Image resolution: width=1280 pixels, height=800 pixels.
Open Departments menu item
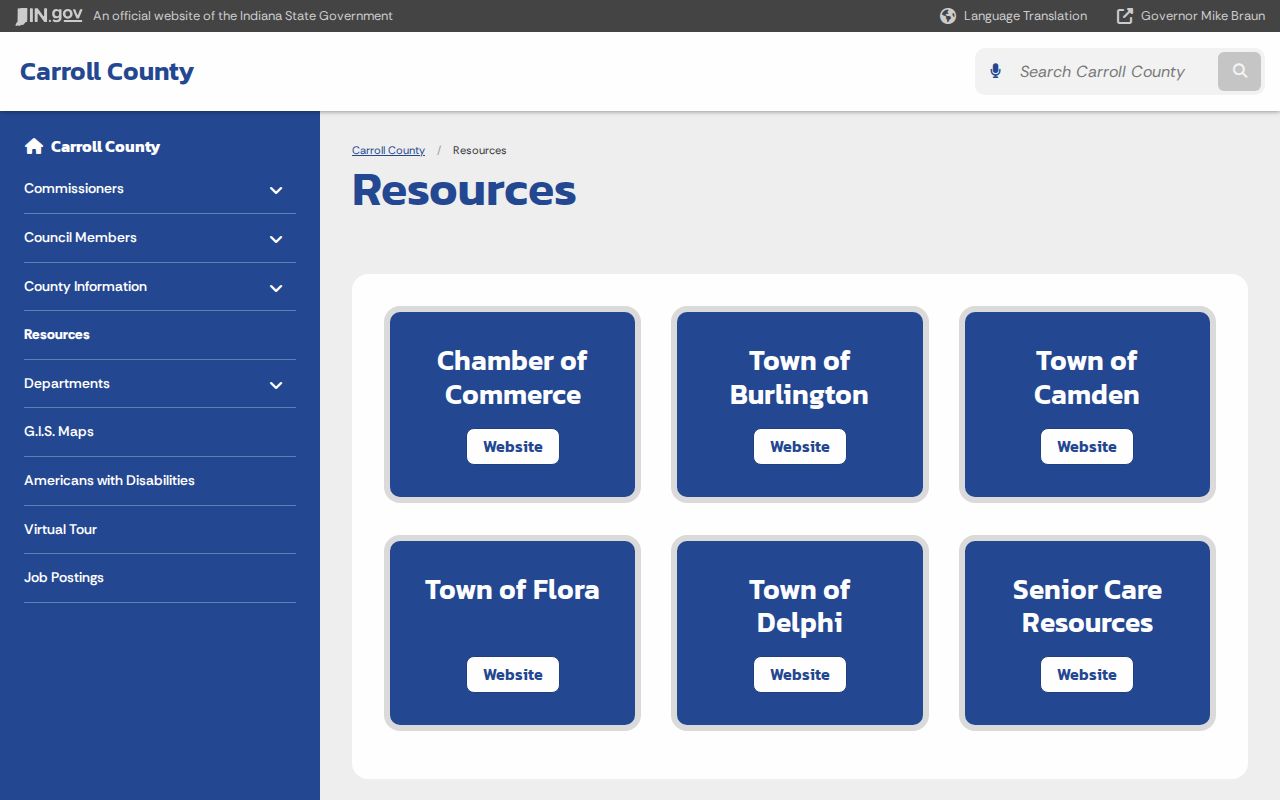tap(67, 384)
